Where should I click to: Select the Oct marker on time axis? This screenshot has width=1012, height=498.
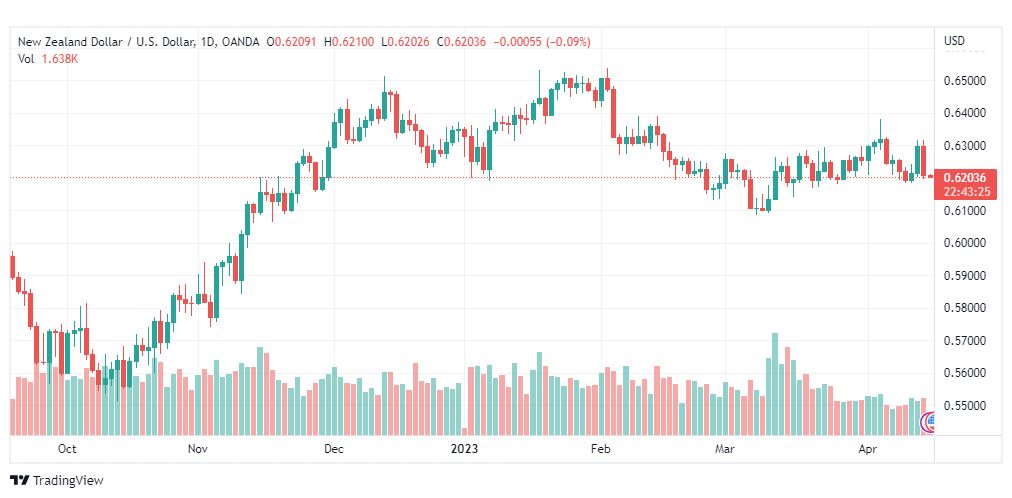click(66, 448)
